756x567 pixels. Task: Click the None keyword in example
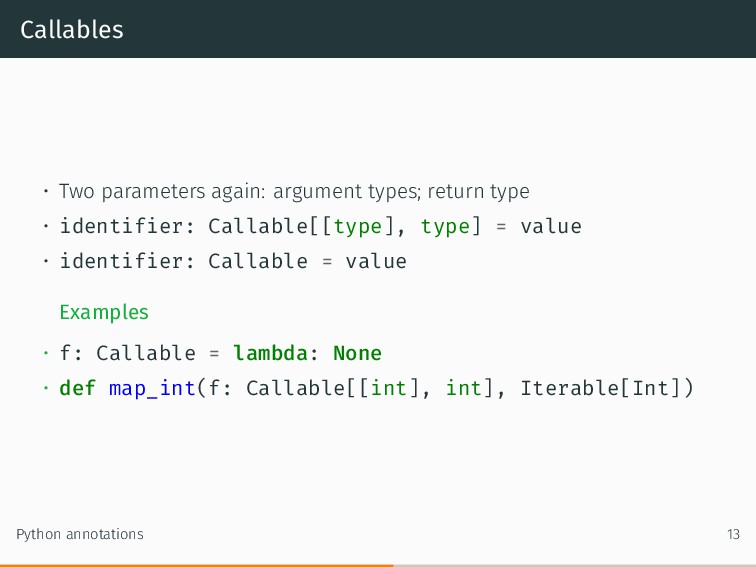(x=357, y=353)
